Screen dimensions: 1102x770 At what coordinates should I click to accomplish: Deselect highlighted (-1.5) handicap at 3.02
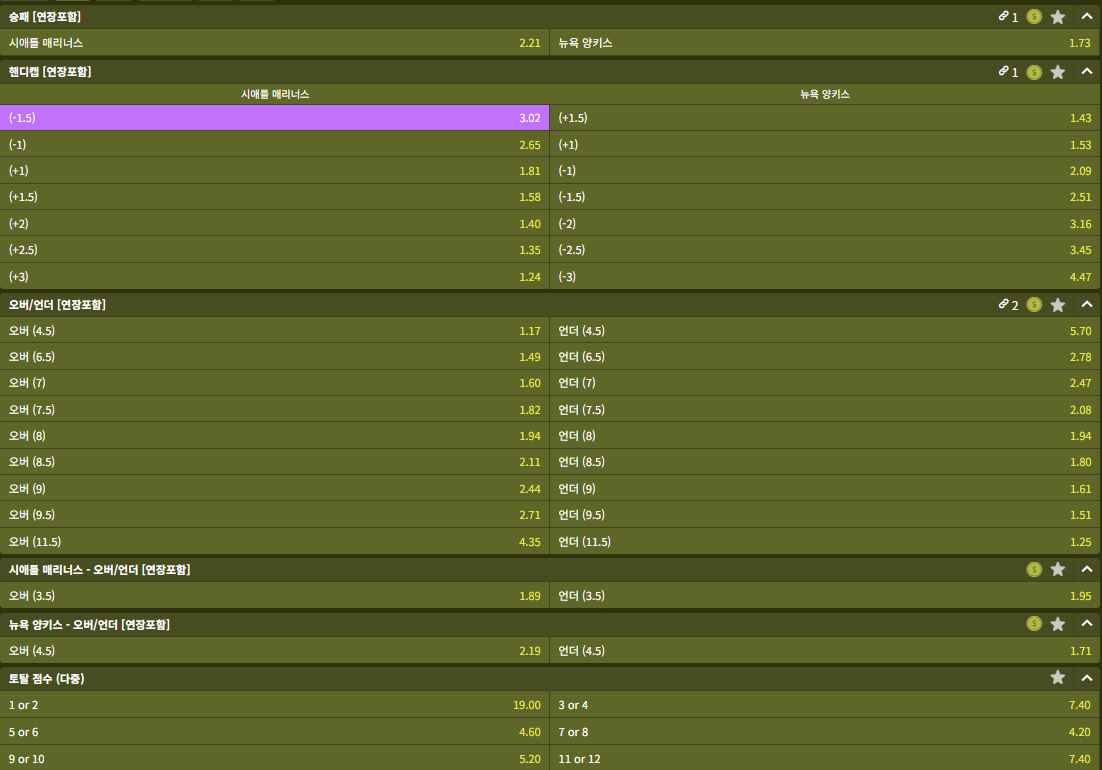point(274,118)
